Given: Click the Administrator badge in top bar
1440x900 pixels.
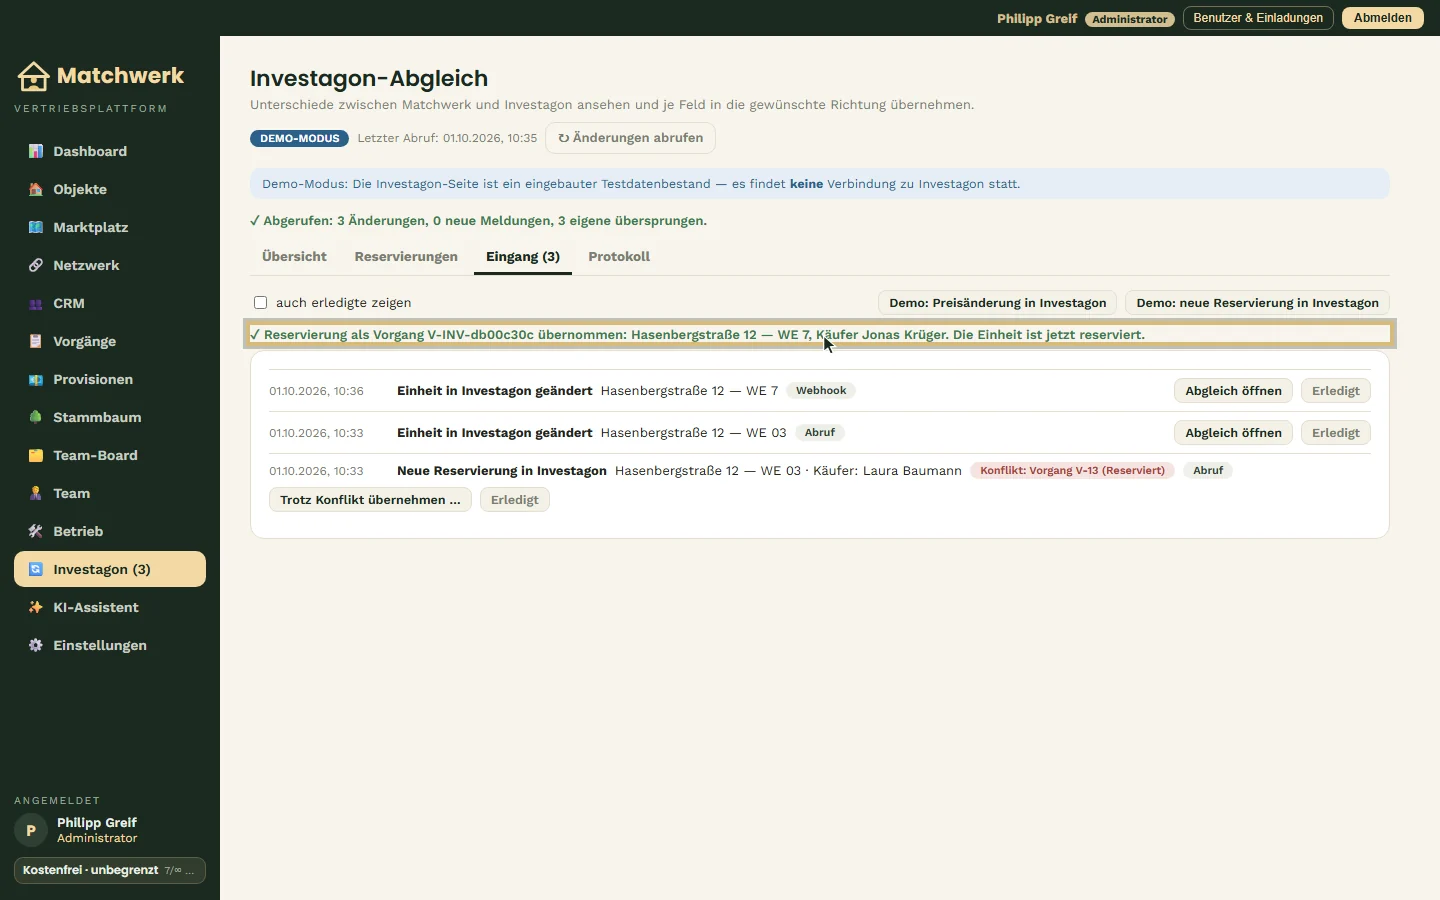Looking at the screenshot, I should click(x=1130, y=19).
